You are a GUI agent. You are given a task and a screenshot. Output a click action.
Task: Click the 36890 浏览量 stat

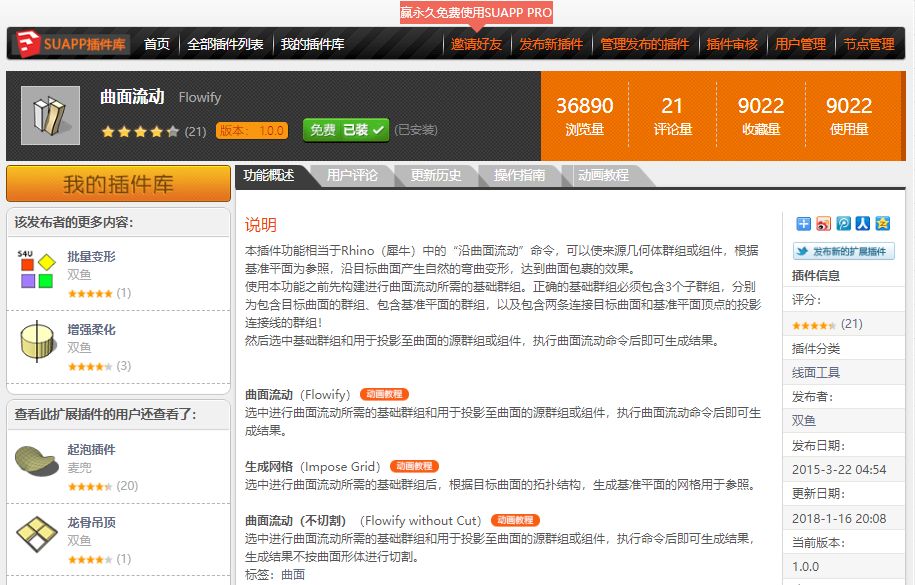584,116
